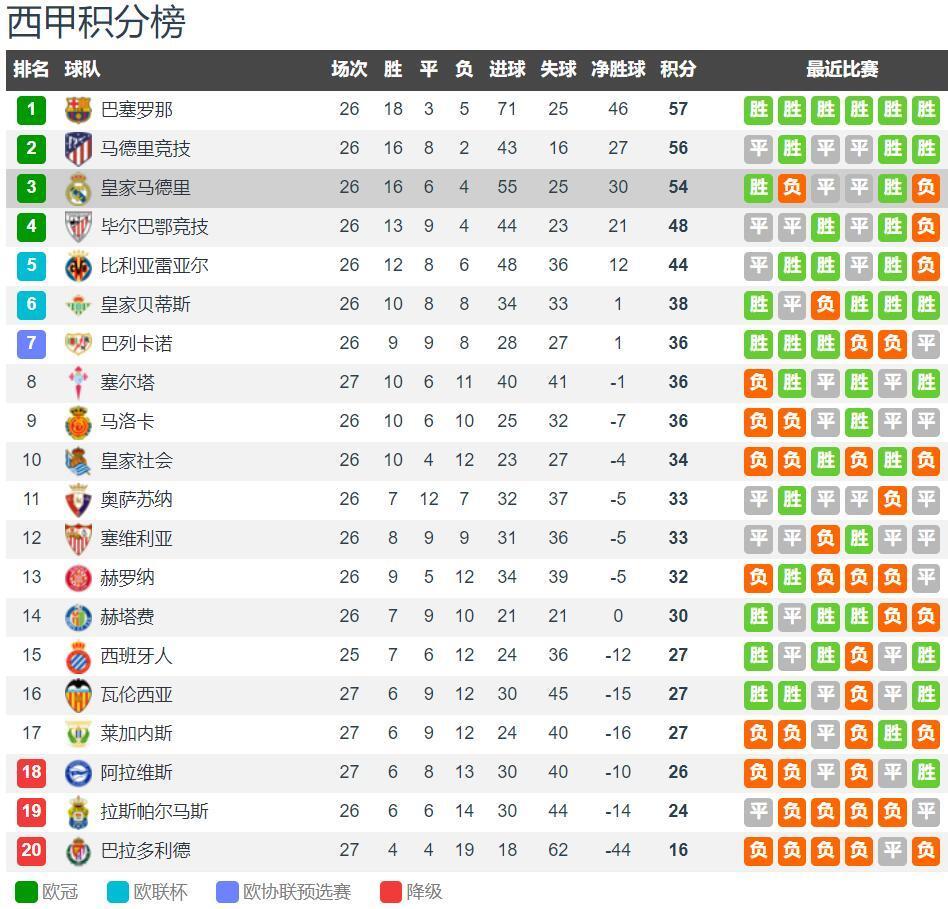The width and height of the screenshot is (948, 909).
Task: Click the Barcelona club crest
Action: pos(78,109)
